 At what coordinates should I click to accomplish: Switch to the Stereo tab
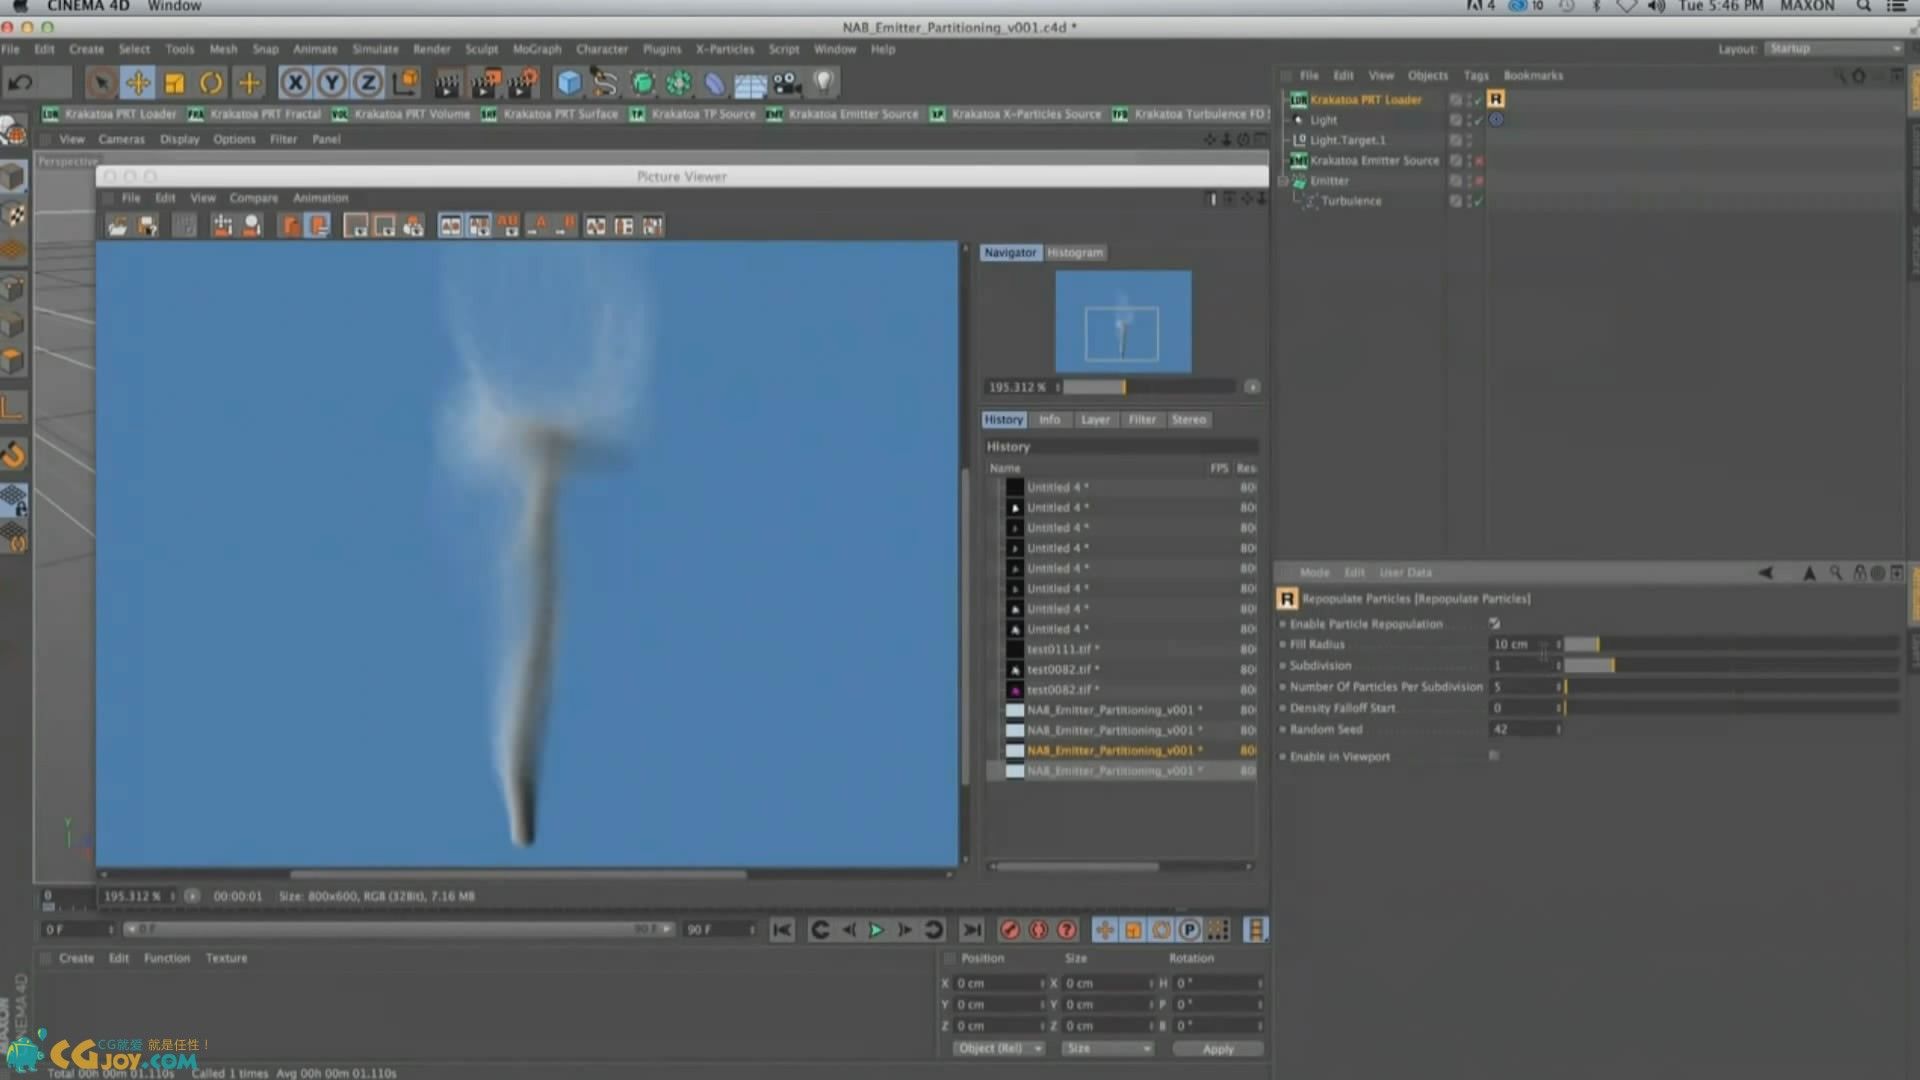[x=1189, y=420]
